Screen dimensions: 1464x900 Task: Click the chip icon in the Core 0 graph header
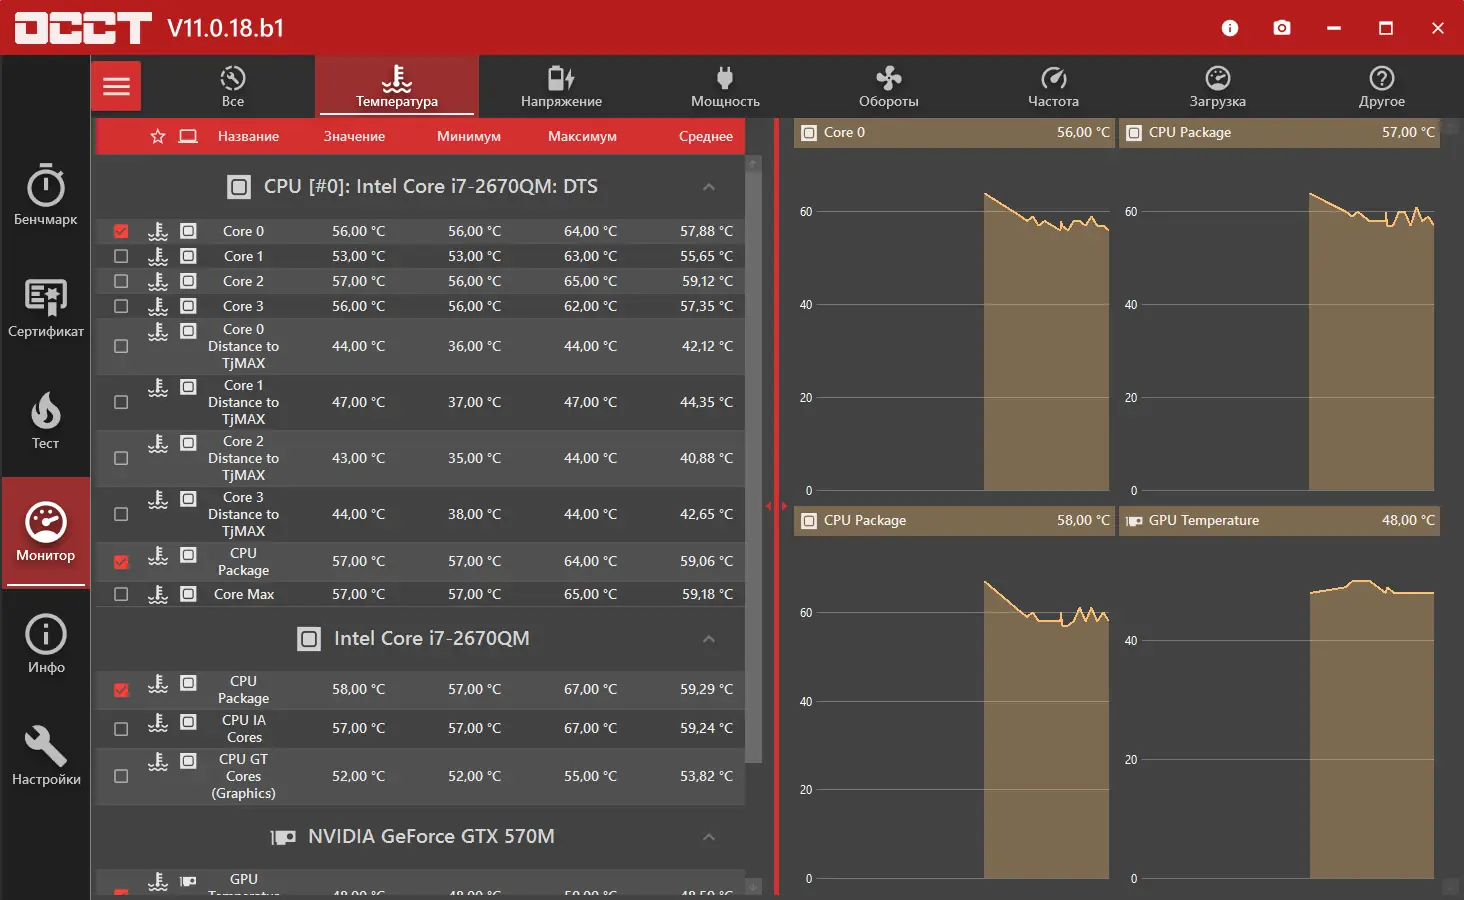tap(808, 133)
